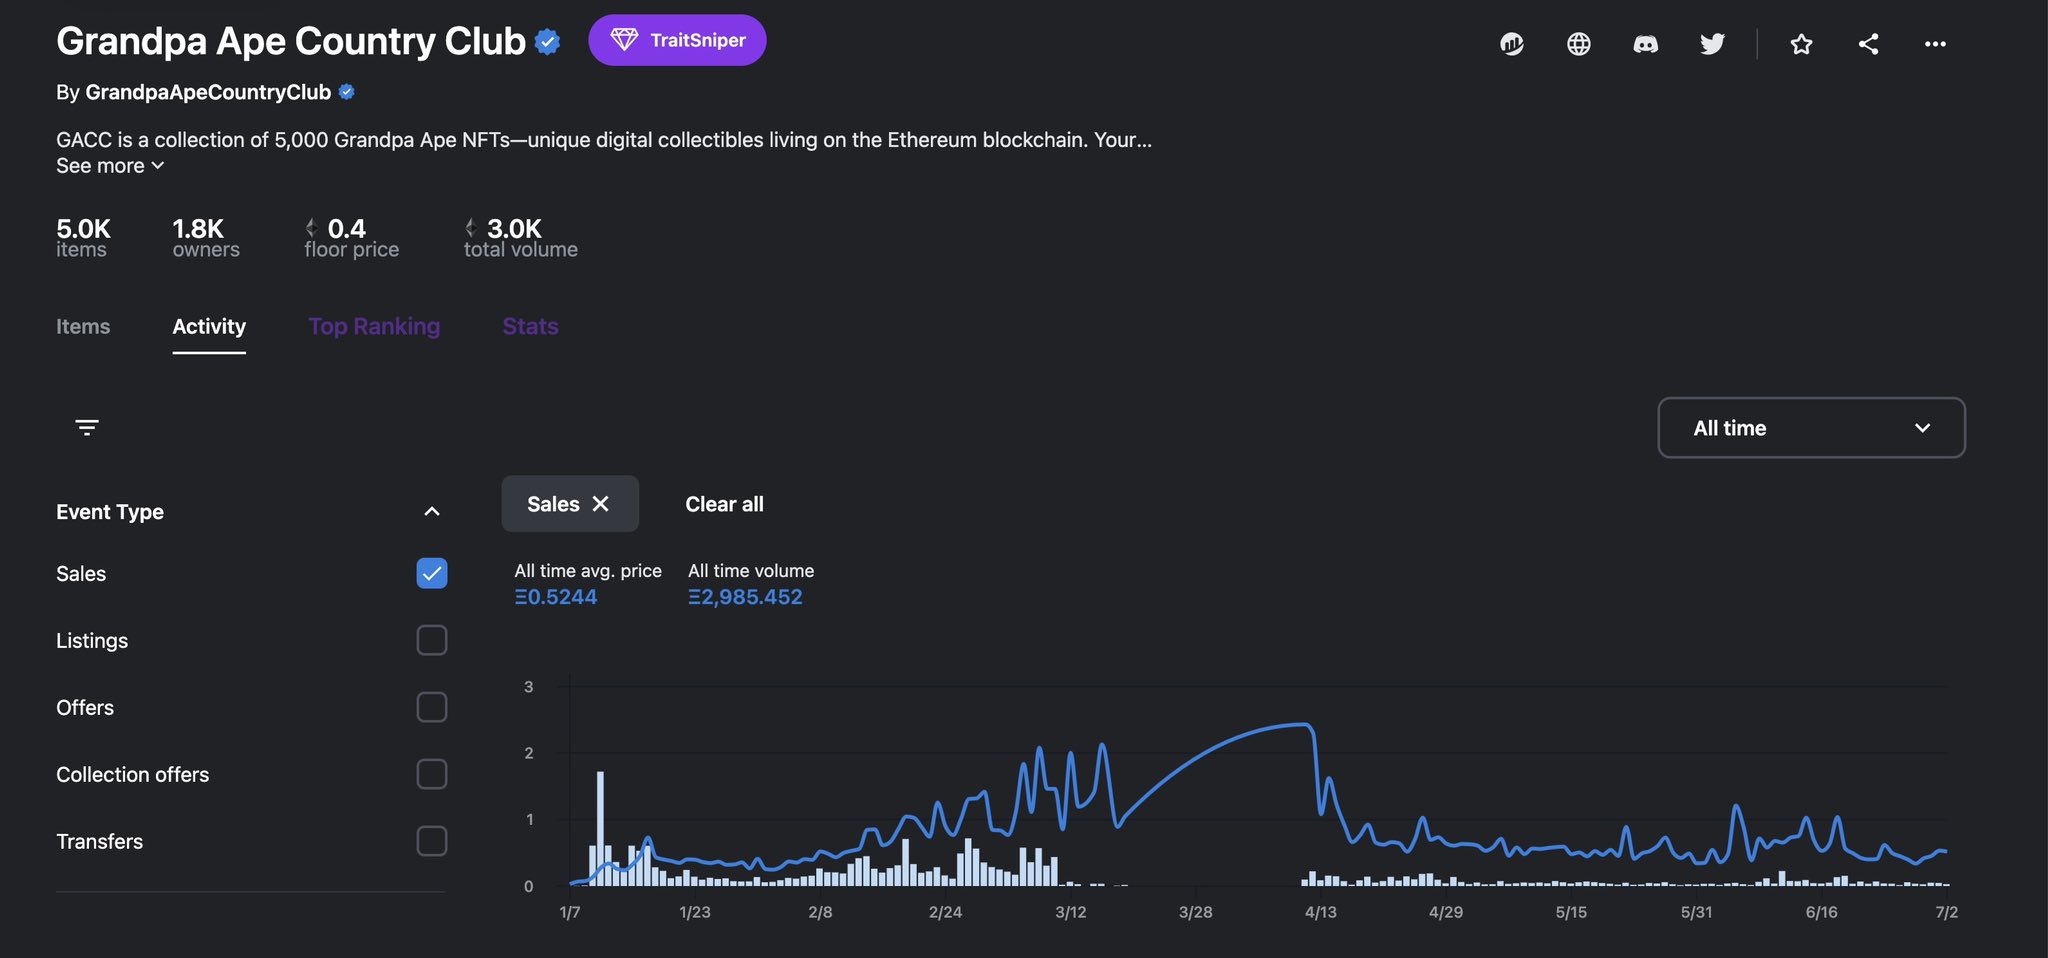
Task: Tick the Collection offers checkbox
Action: [432, 774]
